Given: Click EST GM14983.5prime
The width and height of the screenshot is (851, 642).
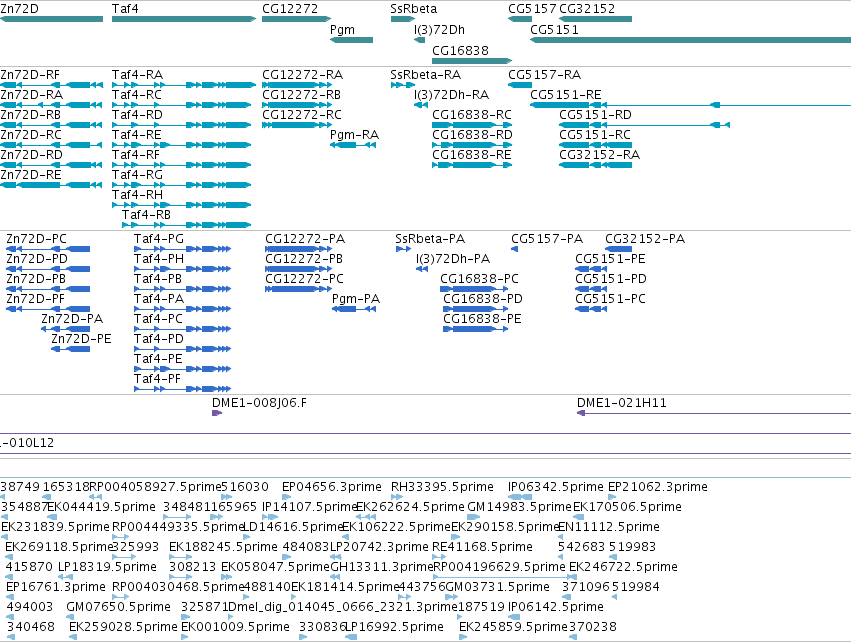Looking at the screenshot, I should point(519,507).
